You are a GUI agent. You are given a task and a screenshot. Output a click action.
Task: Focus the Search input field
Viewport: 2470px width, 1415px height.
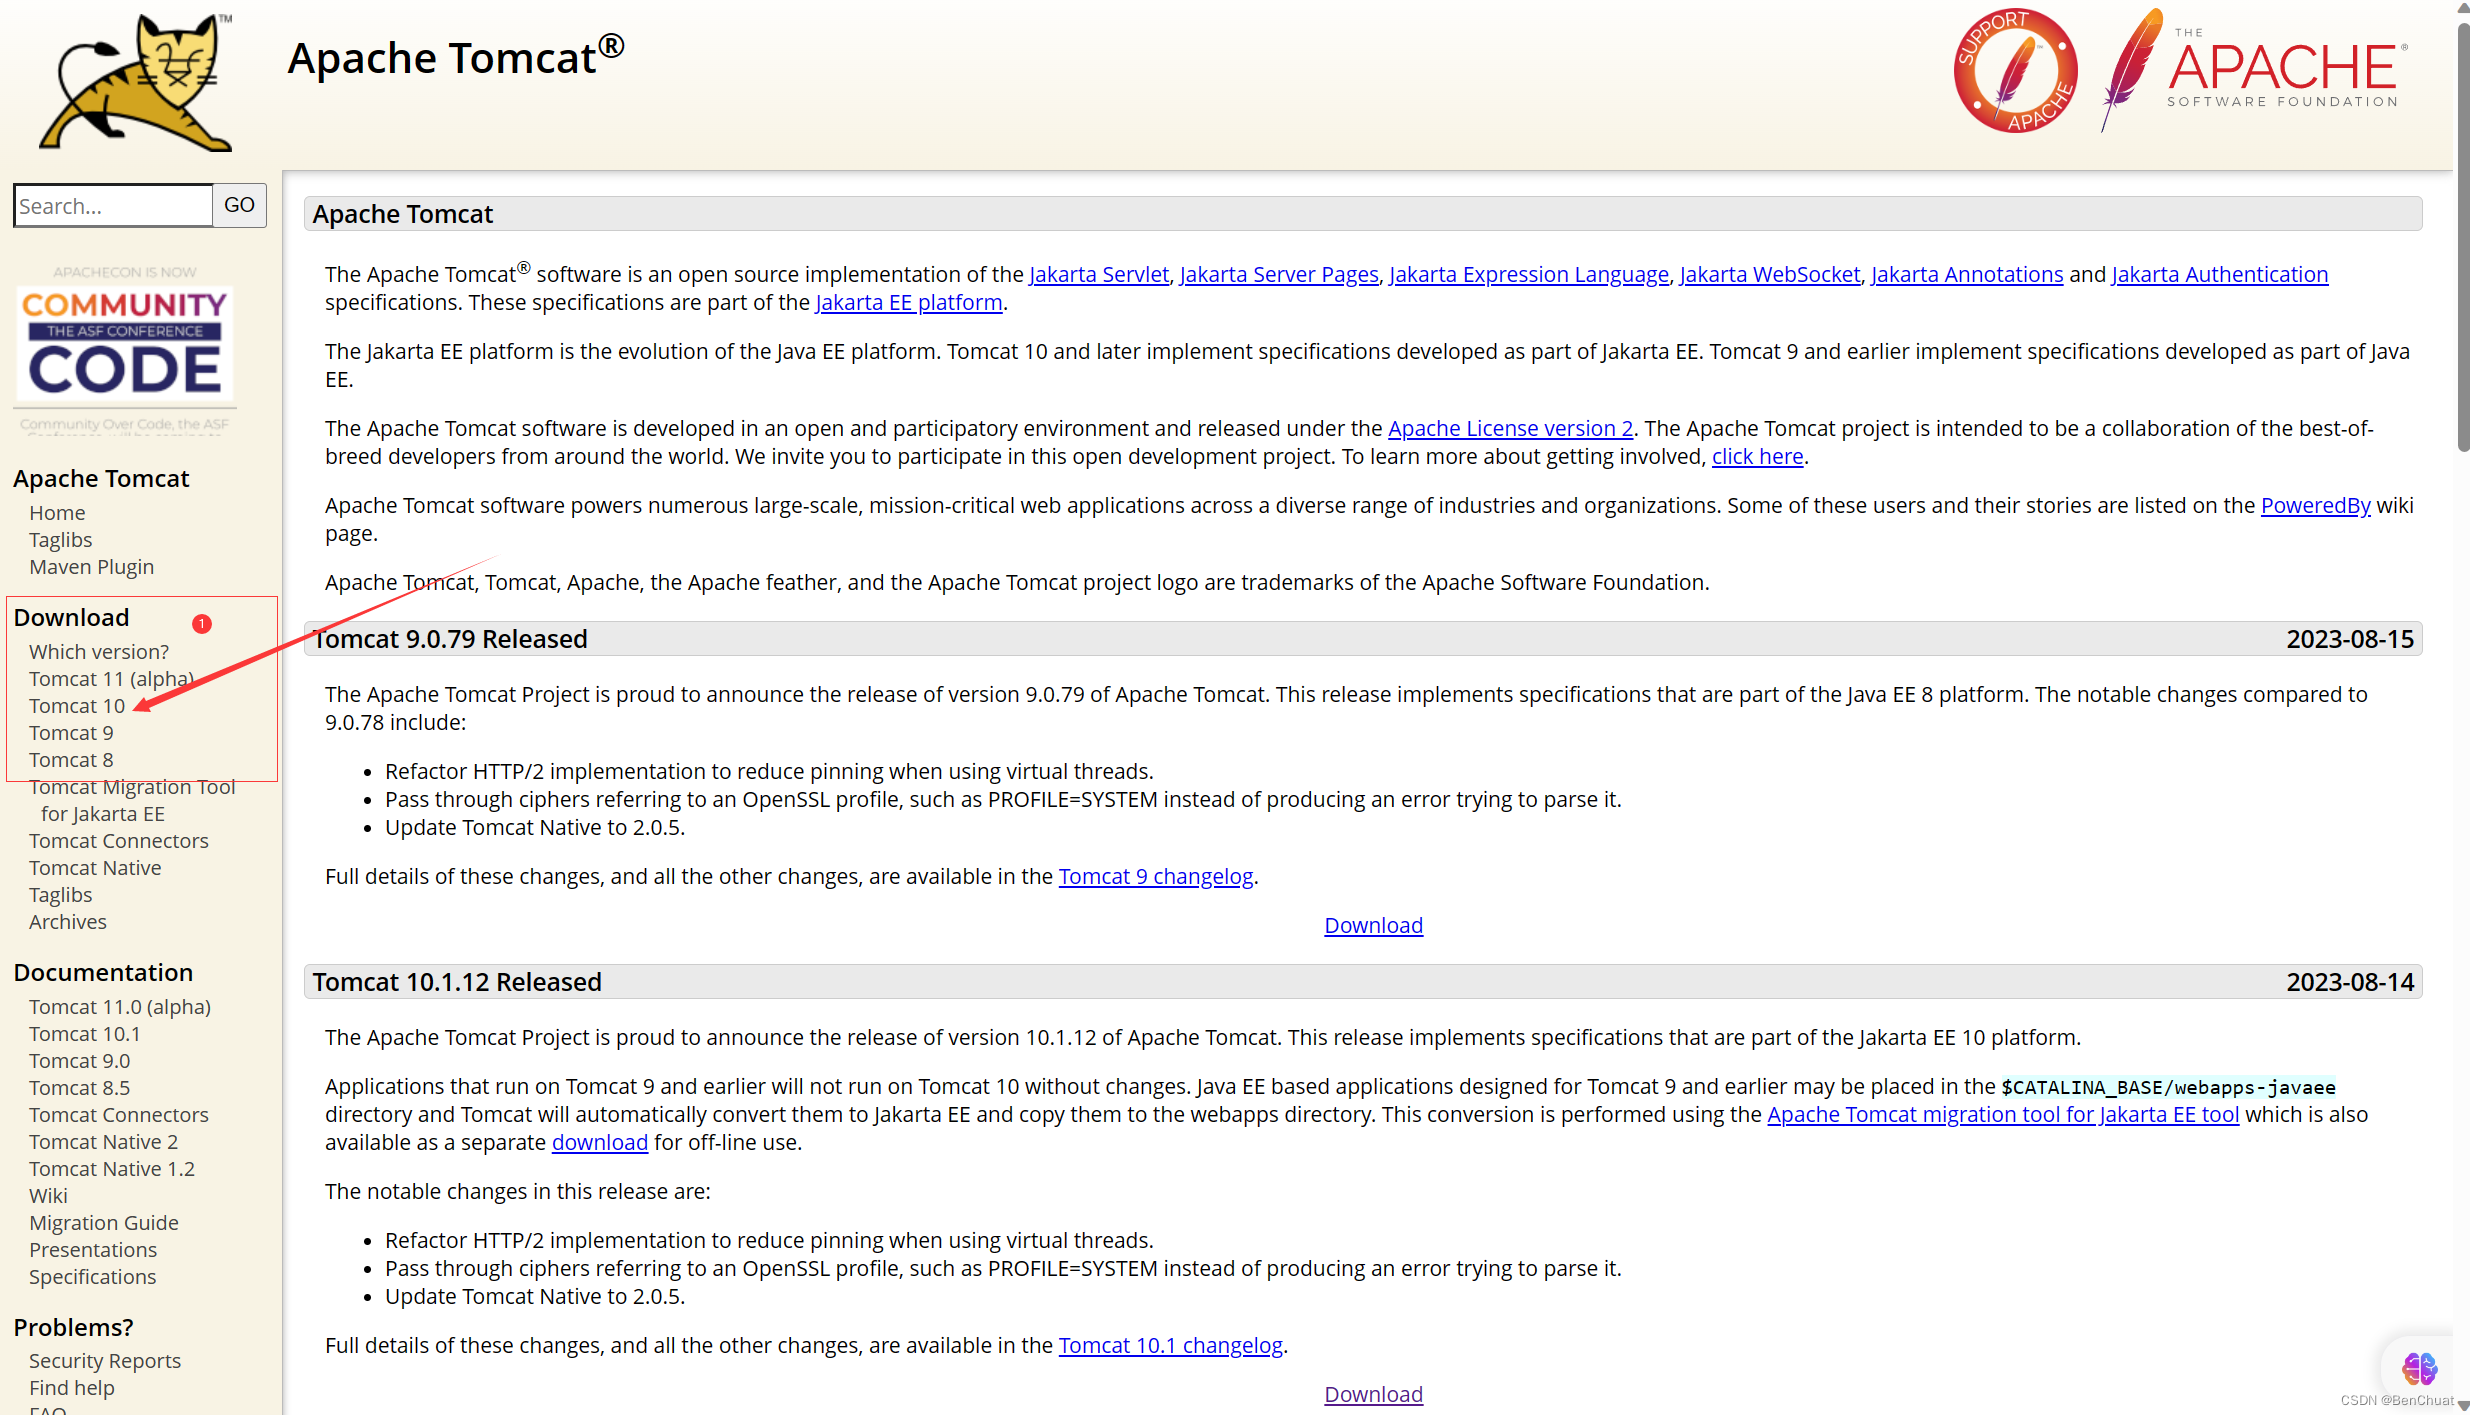[113, 206]
